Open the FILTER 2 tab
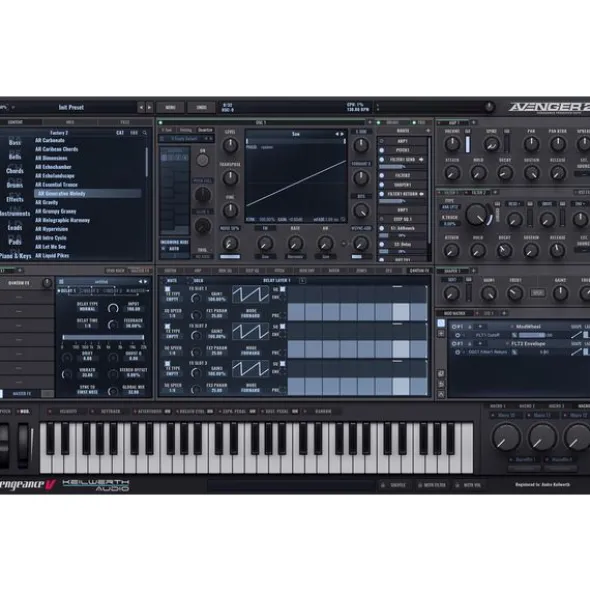The width and height of the screenshot is (590, 591). point(478,193)
